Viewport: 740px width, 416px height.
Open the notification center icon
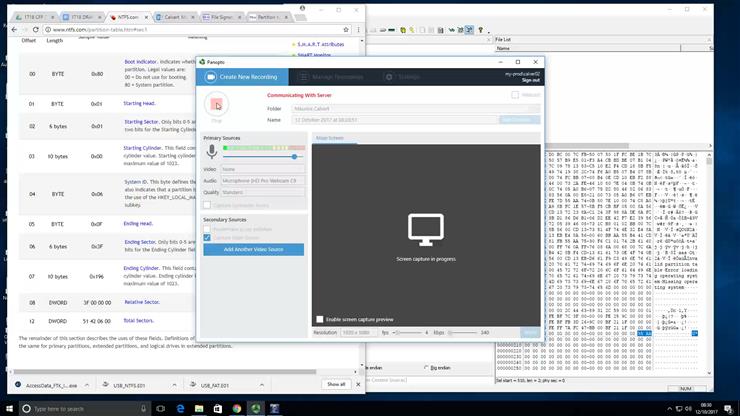pyautogui.click(x=728, y=408)
